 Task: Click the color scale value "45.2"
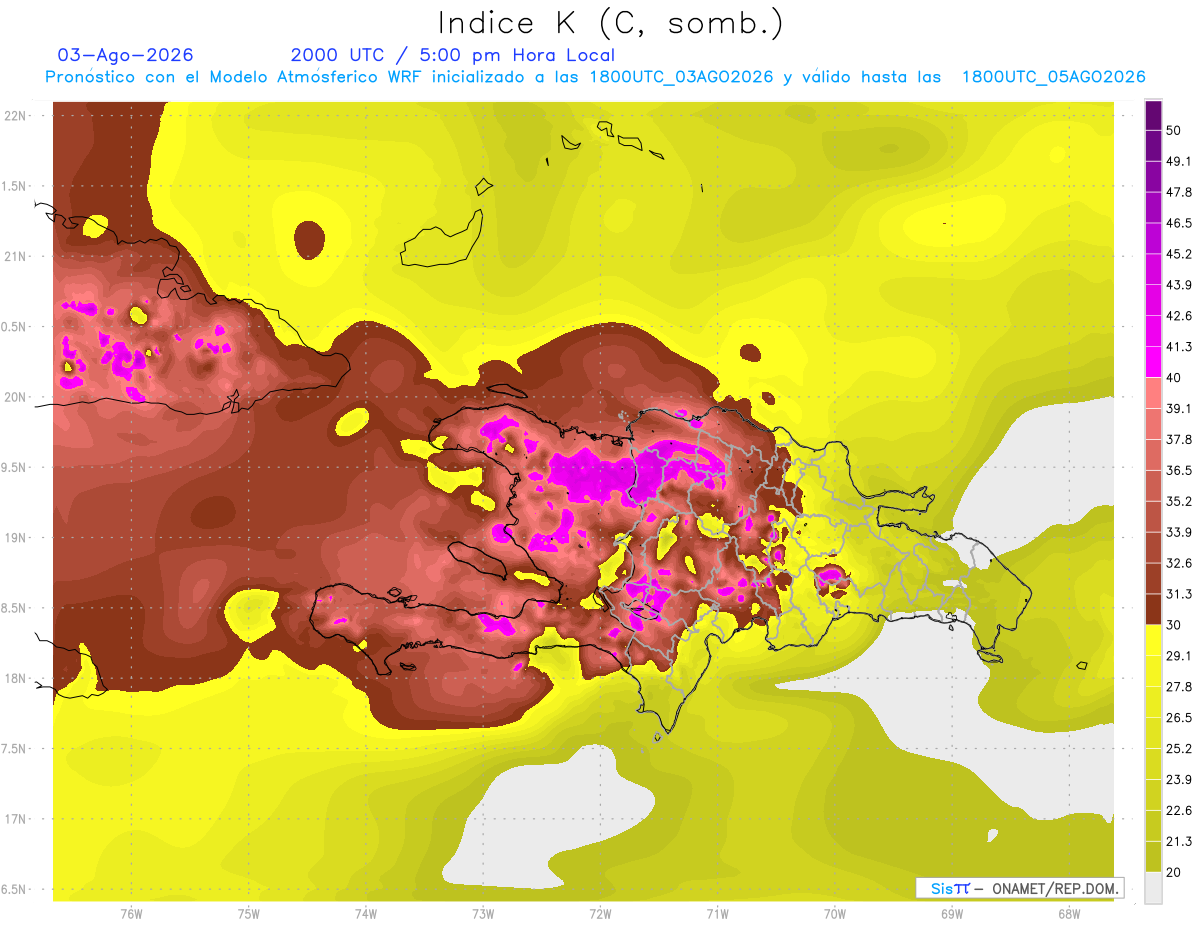(1178, 254)
